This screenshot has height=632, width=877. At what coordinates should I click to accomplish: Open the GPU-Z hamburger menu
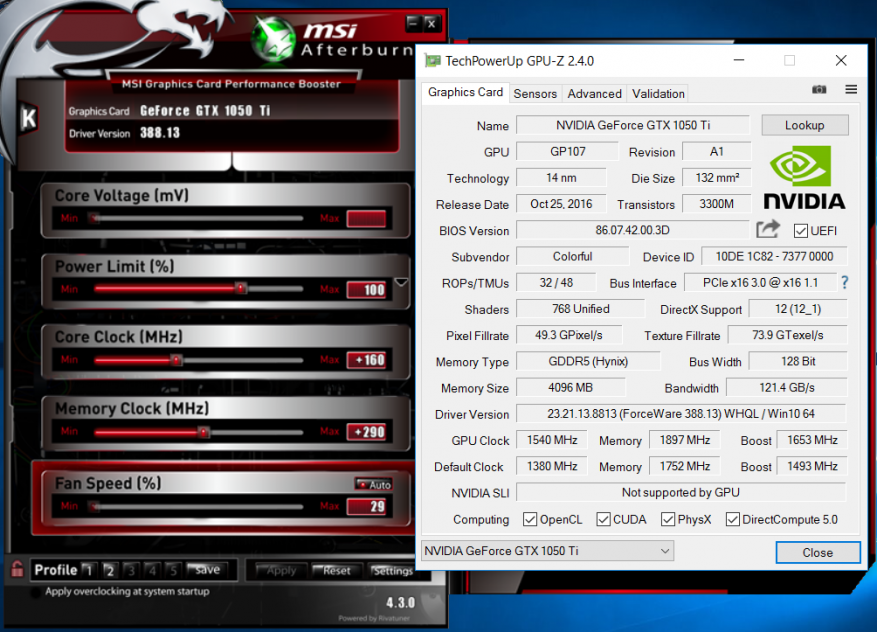coord(851,89)
